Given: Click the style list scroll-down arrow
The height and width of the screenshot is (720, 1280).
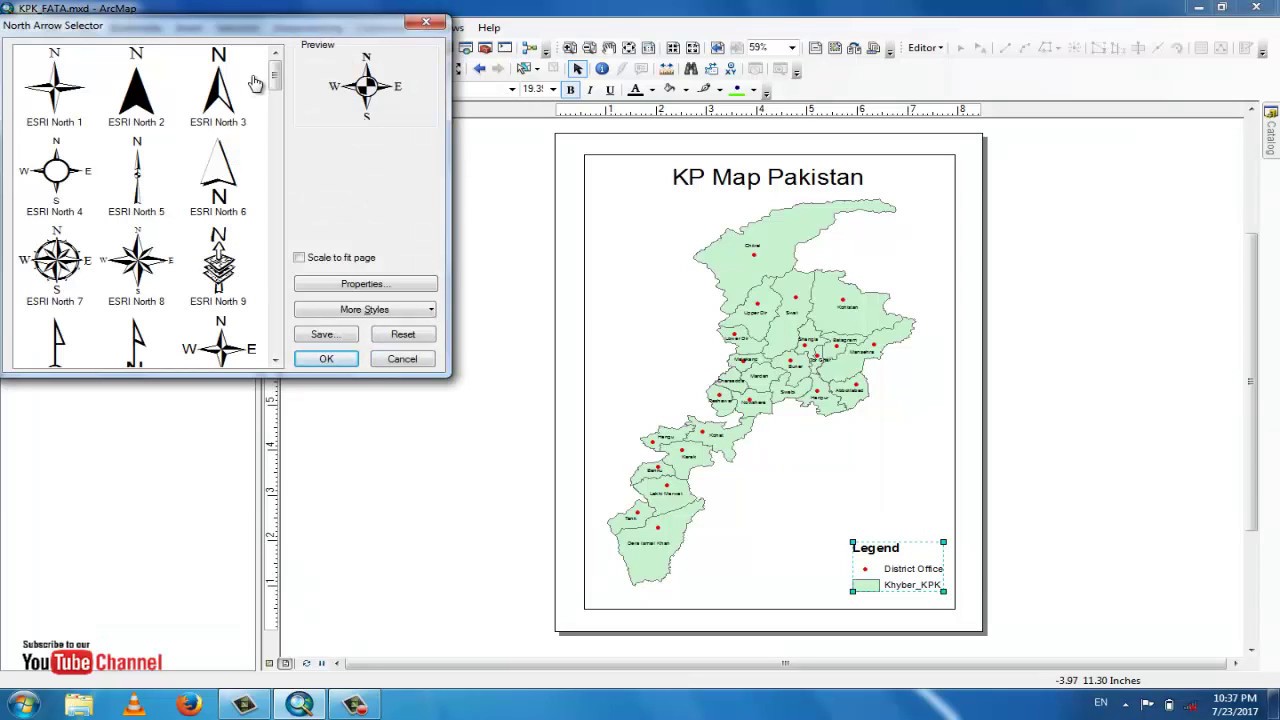Looking at the screenshot, I should [x=276, y=360].
